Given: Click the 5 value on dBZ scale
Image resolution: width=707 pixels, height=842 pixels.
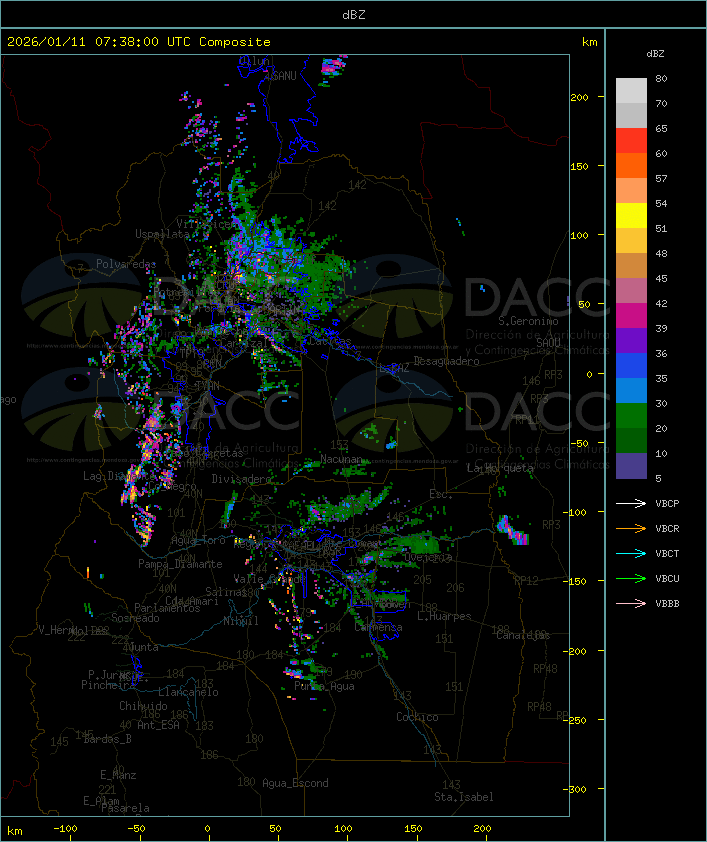Looking at the screenshot, I should (x=658, y=478).
